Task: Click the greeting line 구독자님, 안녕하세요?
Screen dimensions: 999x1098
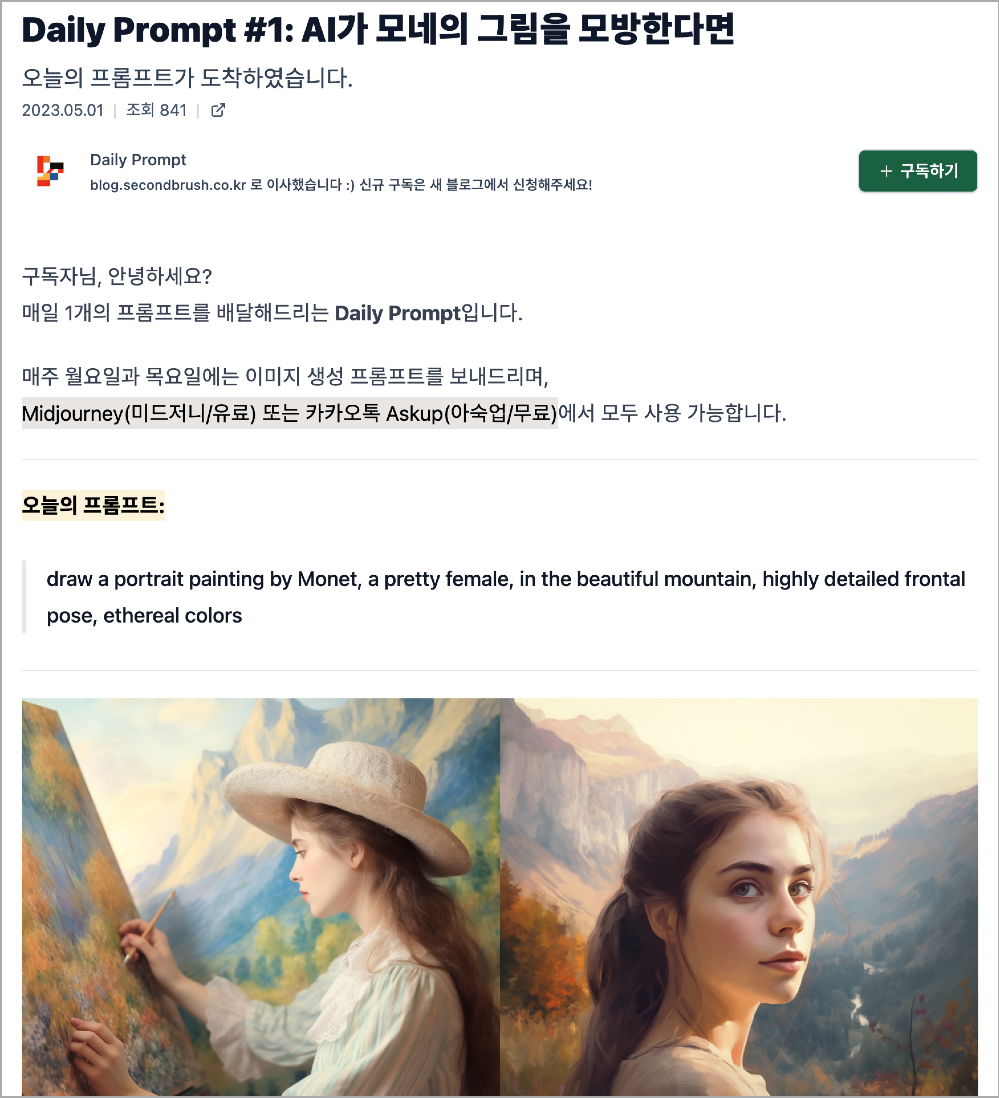Action: (117, 277)
